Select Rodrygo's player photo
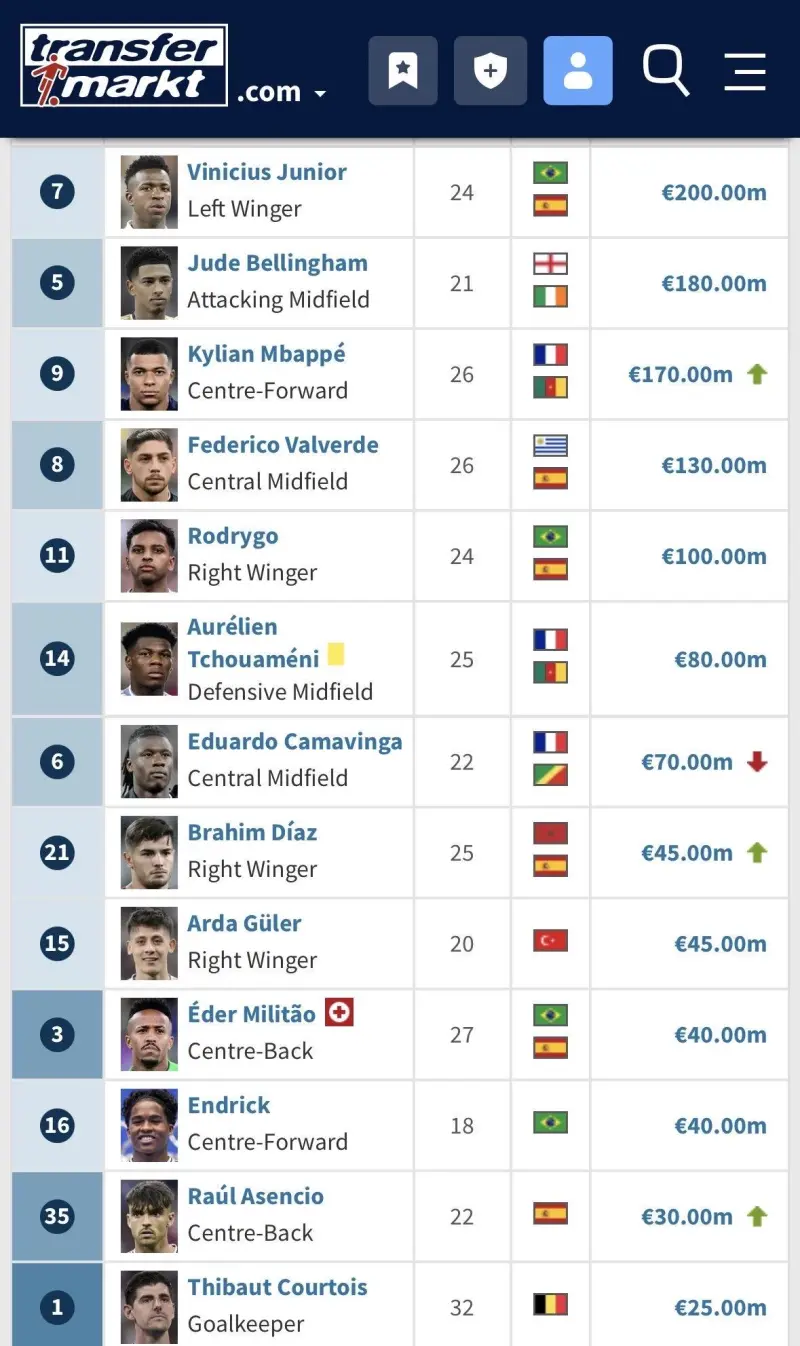The image size is (800, 1346). coord(149,556)
